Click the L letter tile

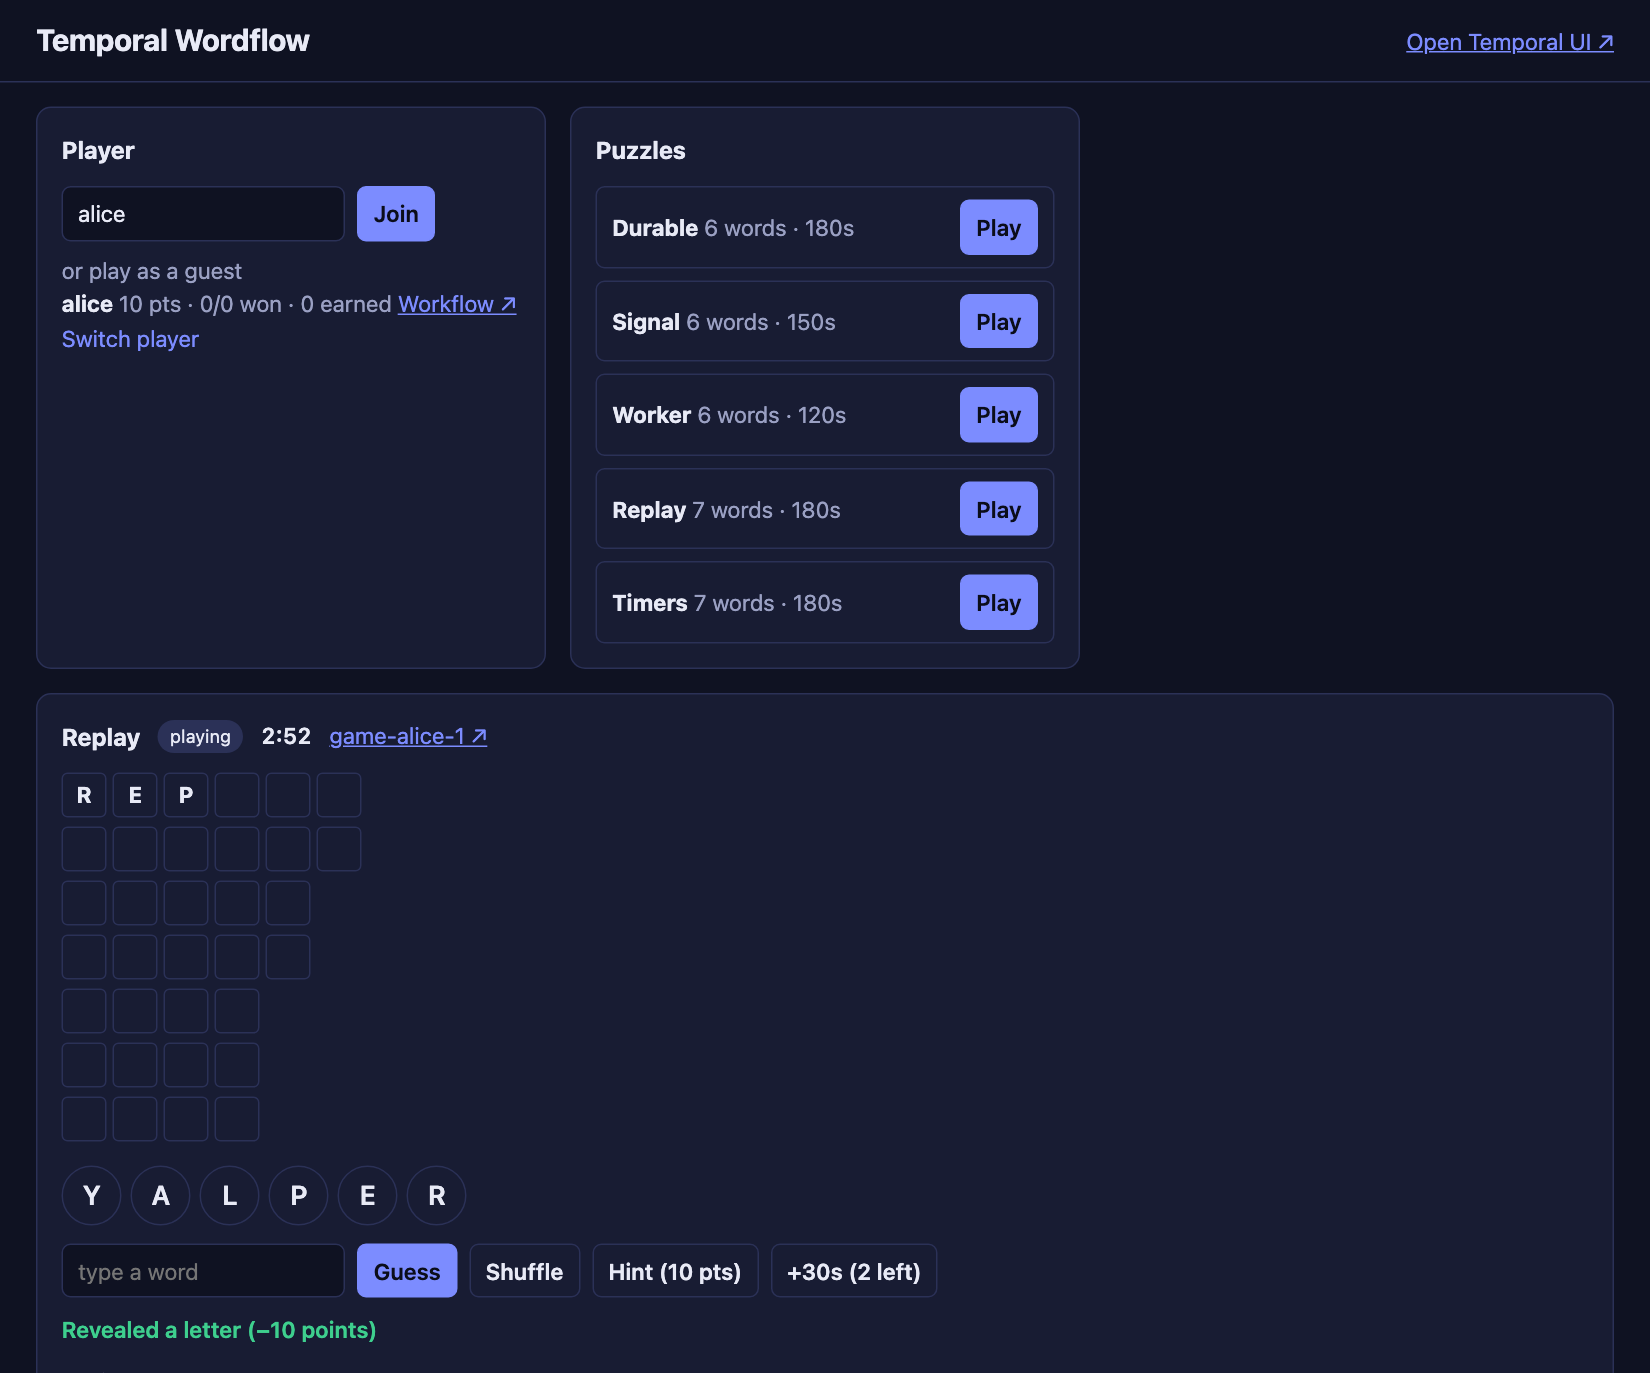pyautogui.click(x=230, y=1195)
